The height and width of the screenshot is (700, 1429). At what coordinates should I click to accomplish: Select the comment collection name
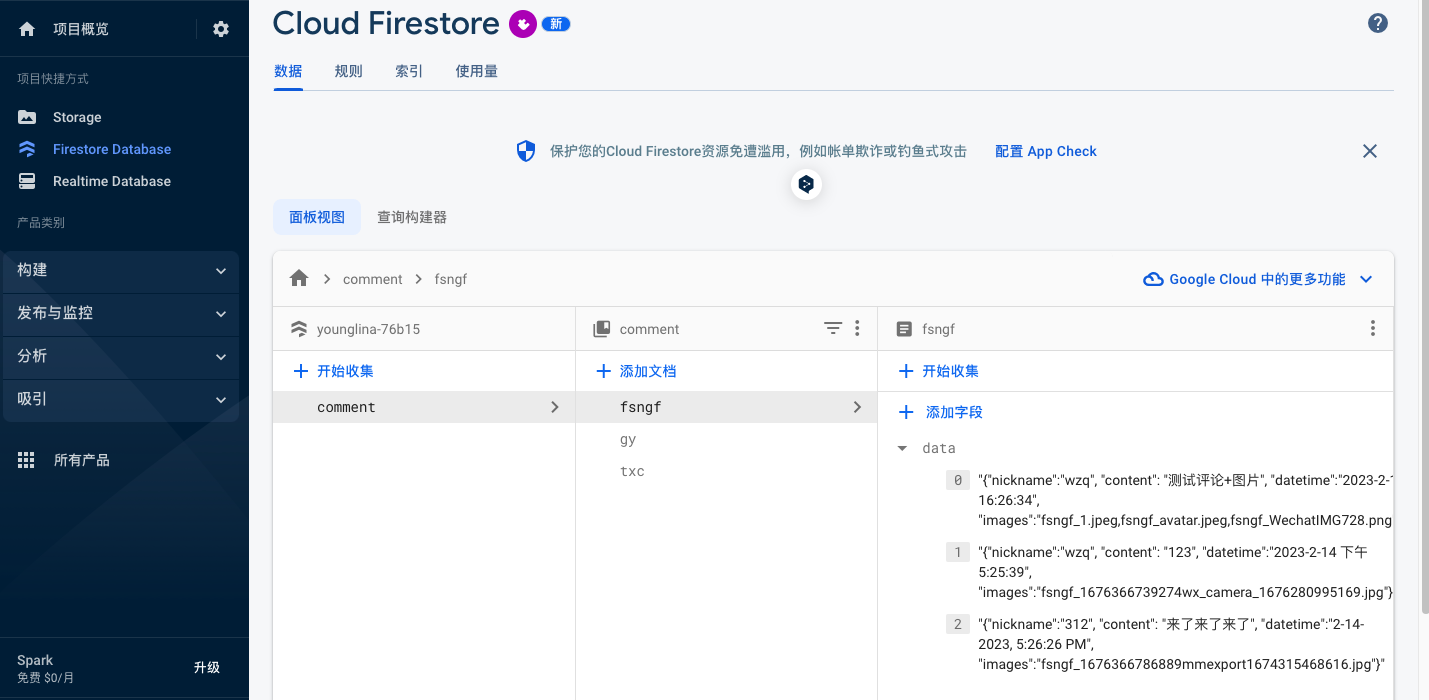(346, 407)
